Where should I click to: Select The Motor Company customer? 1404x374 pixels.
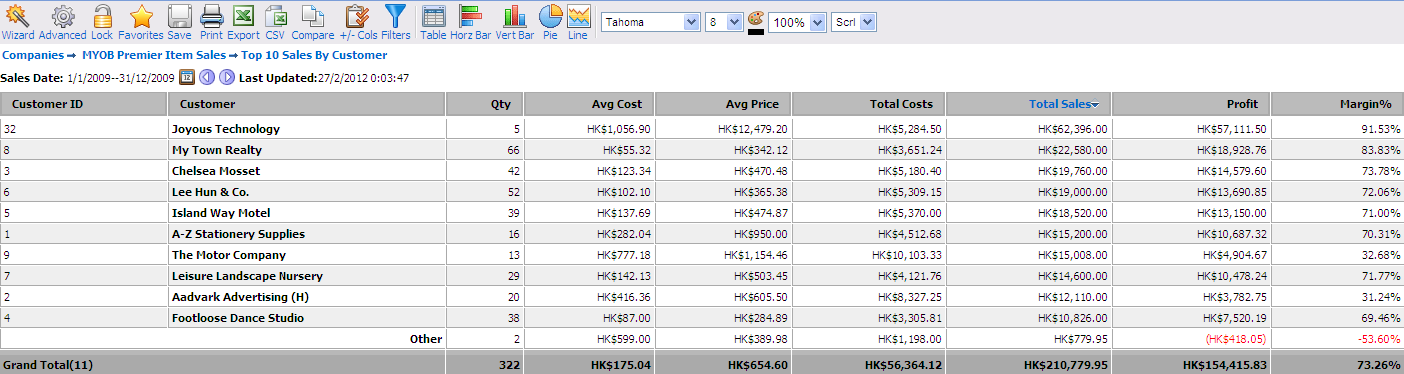(229, 255)
